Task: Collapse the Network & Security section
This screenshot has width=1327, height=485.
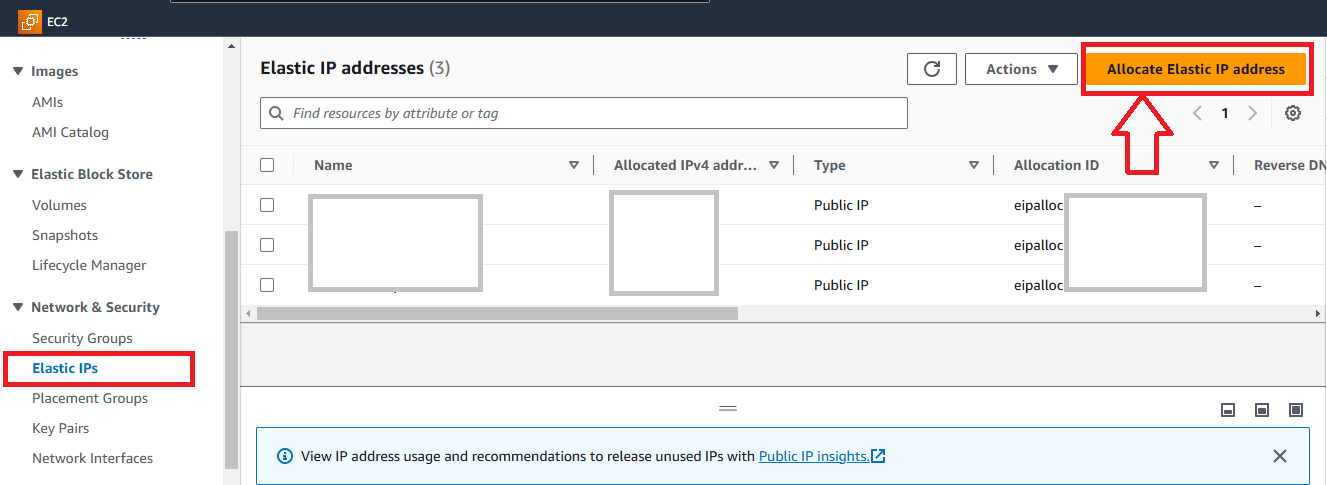Action: pyautogui.click(x=17, y=307)
